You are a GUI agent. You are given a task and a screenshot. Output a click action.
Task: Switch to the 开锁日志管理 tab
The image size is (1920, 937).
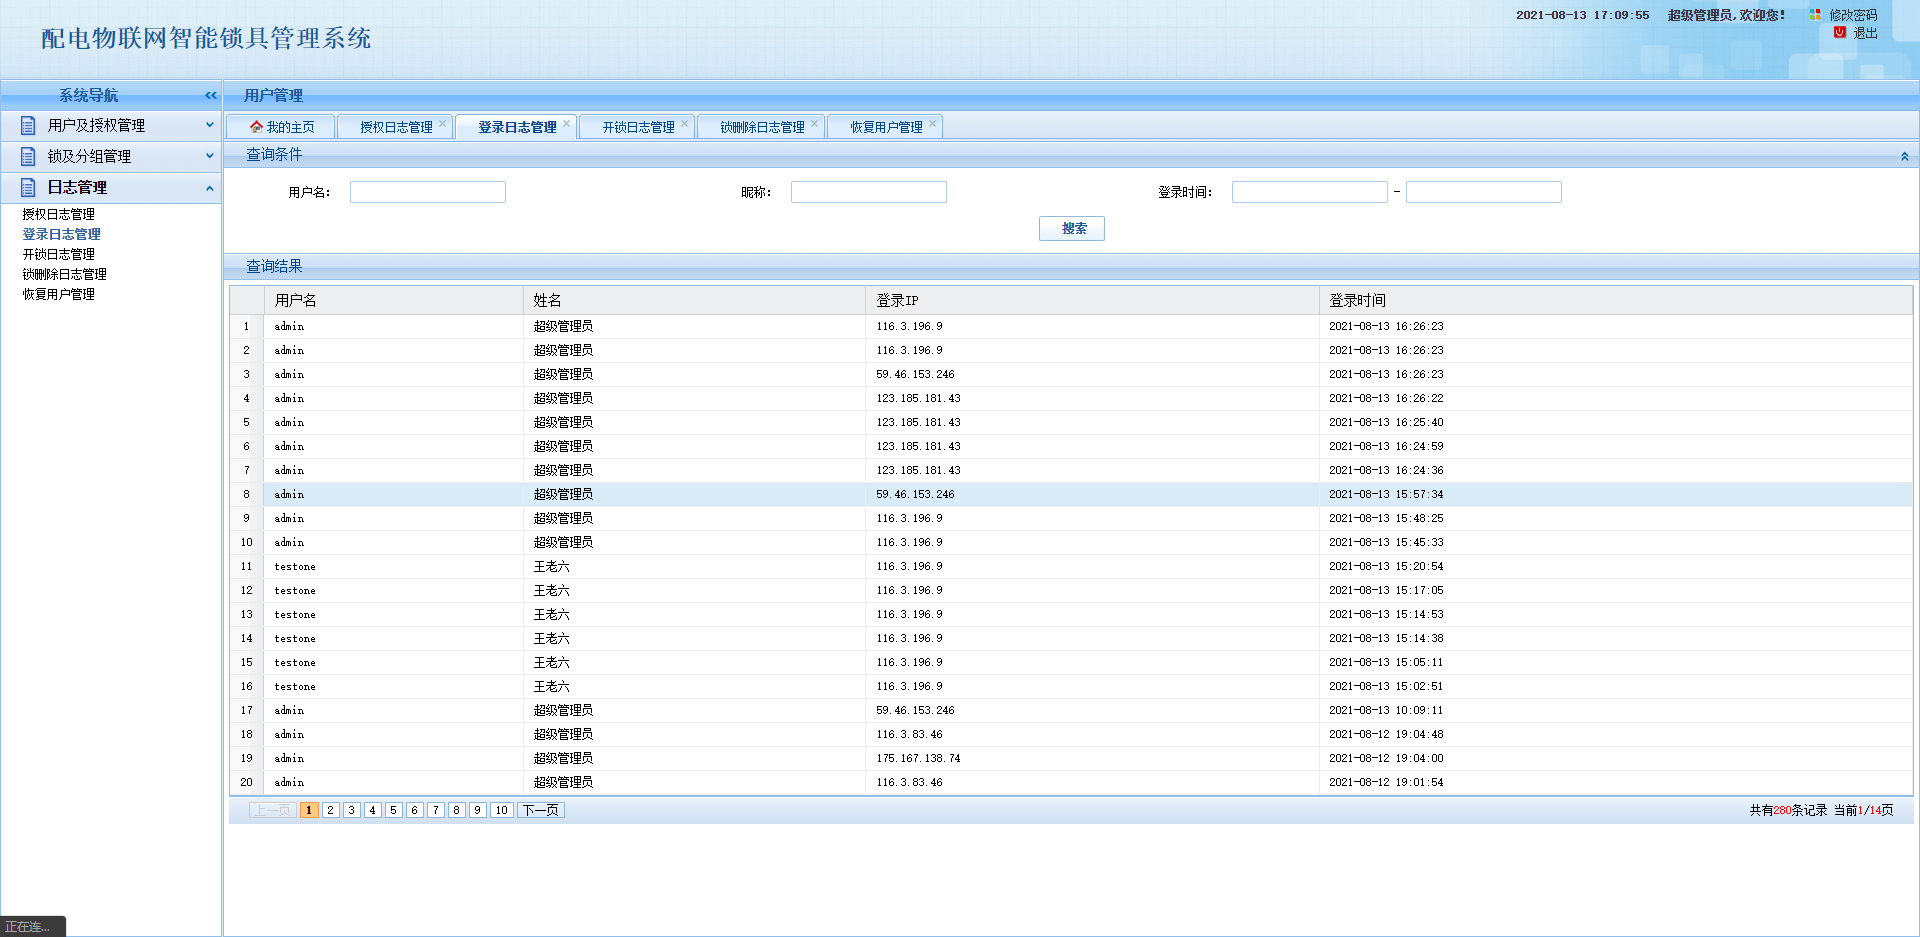point(638,127)
